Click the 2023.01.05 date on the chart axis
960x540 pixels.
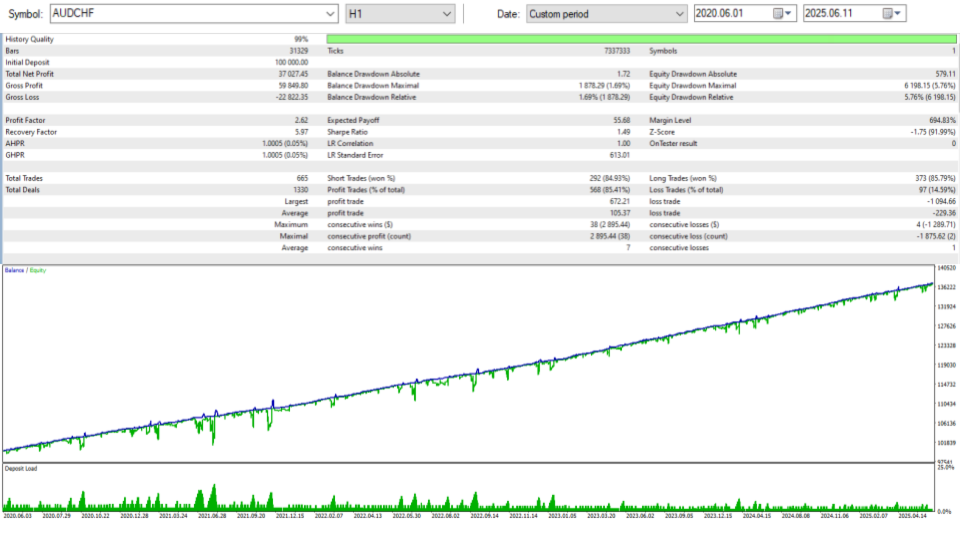tap(562, 516)
